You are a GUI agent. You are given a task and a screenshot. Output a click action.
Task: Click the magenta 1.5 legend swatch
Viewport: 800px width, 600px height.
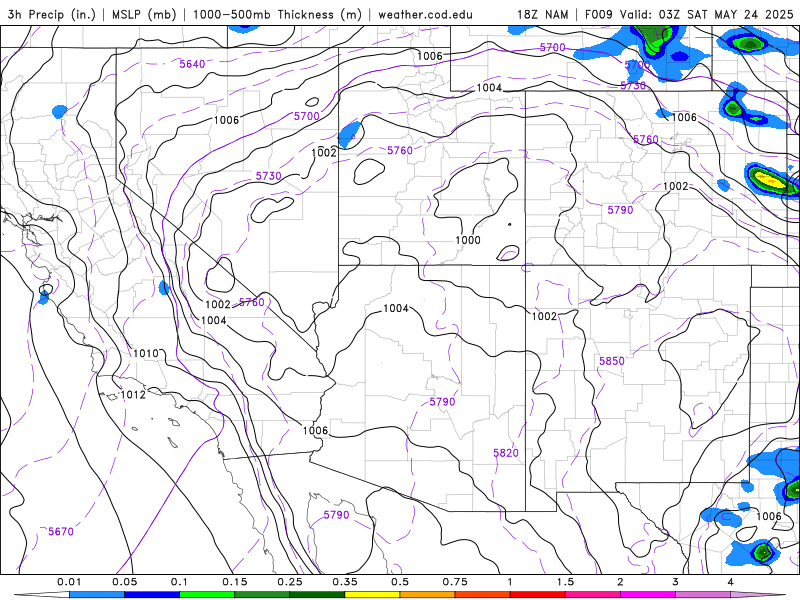592,595
